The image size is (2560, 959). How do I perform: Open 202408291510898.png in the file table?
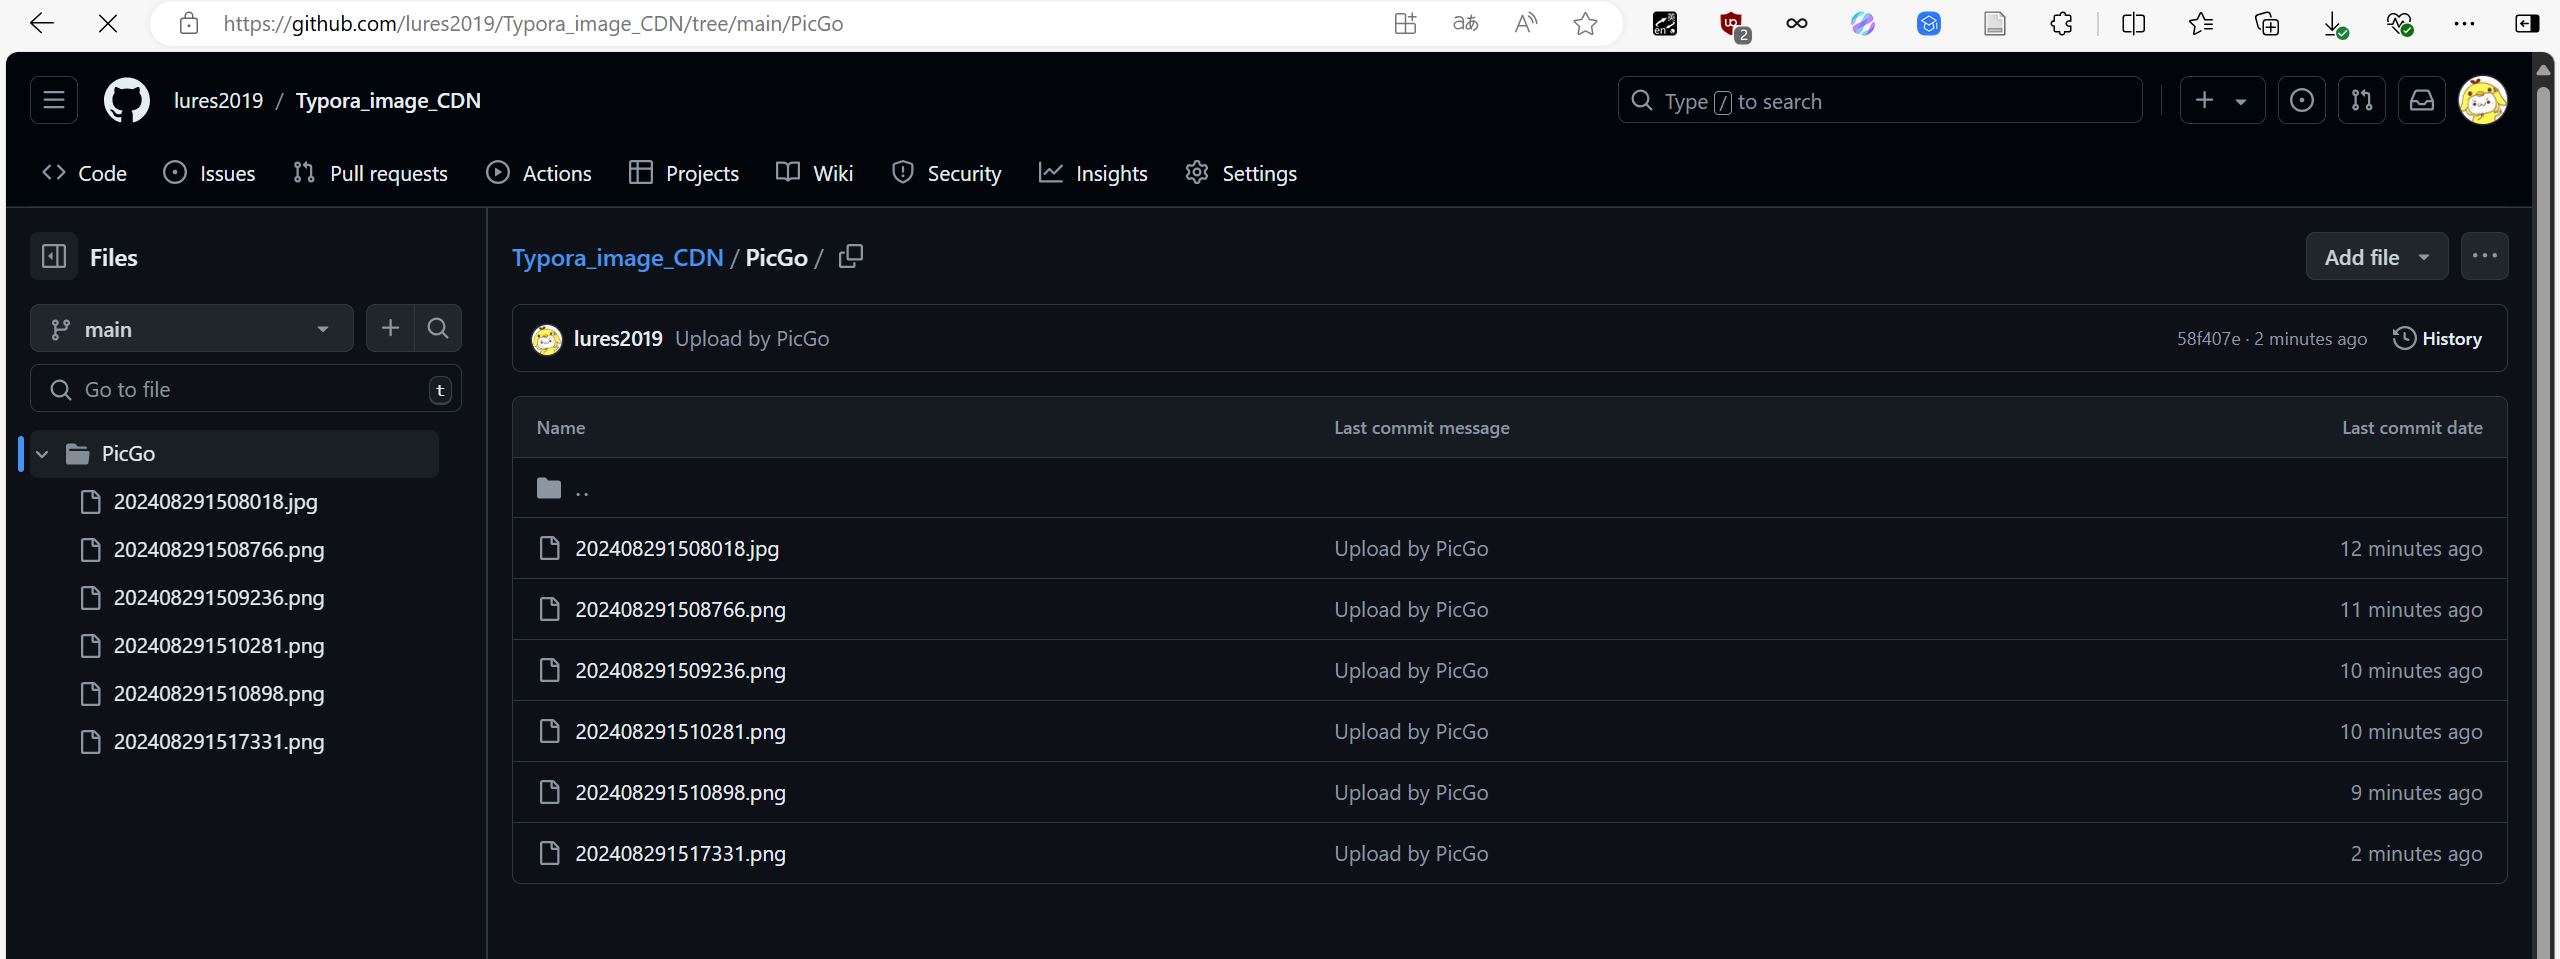click(680, 793)
